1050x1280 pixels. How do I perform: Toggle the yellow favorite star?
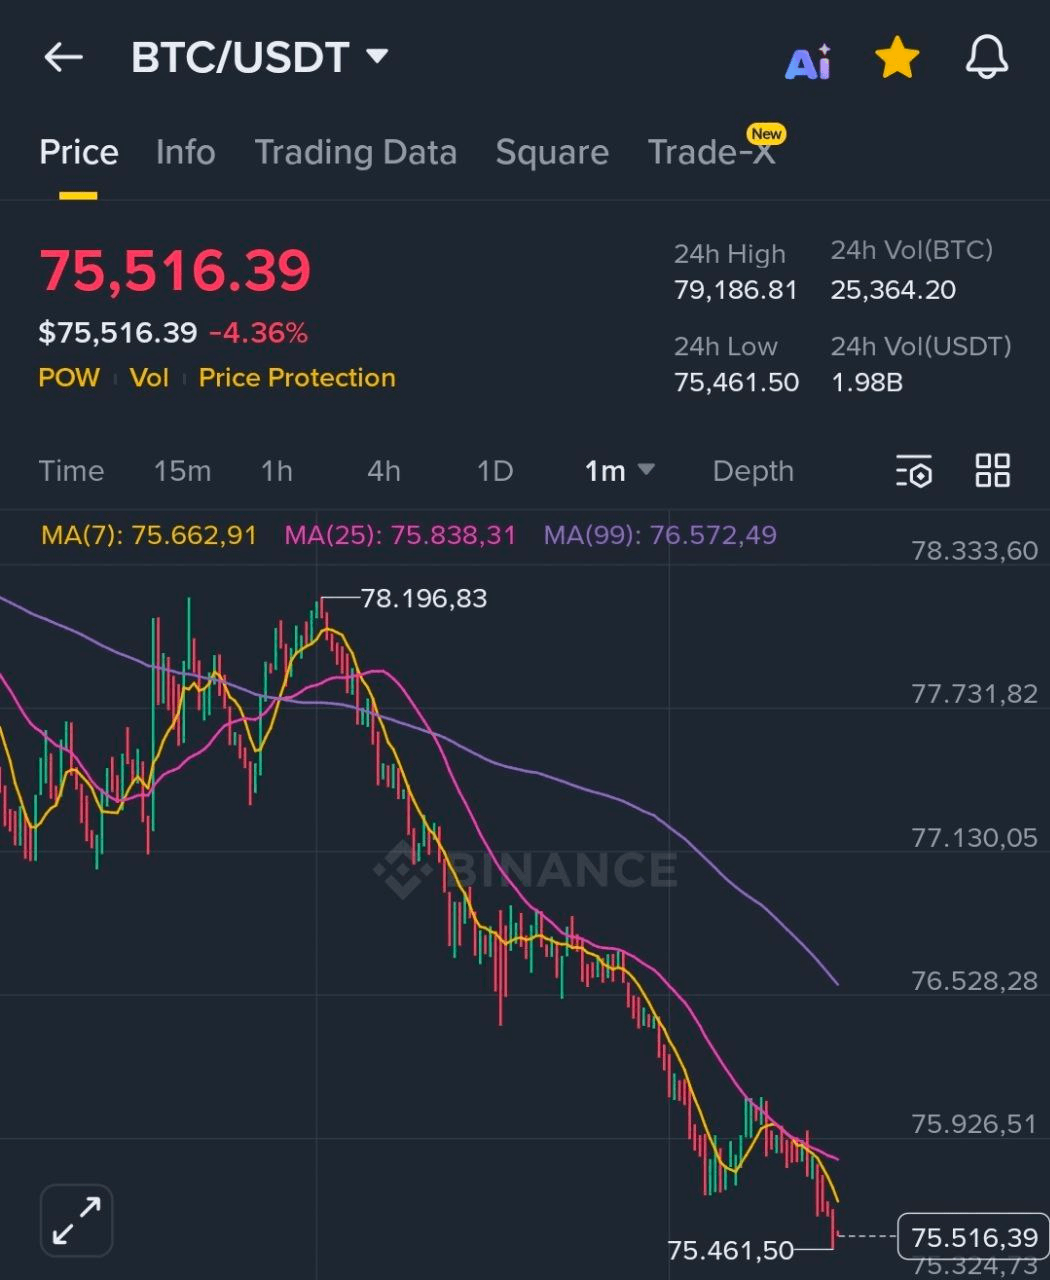[x=896, y=58]
